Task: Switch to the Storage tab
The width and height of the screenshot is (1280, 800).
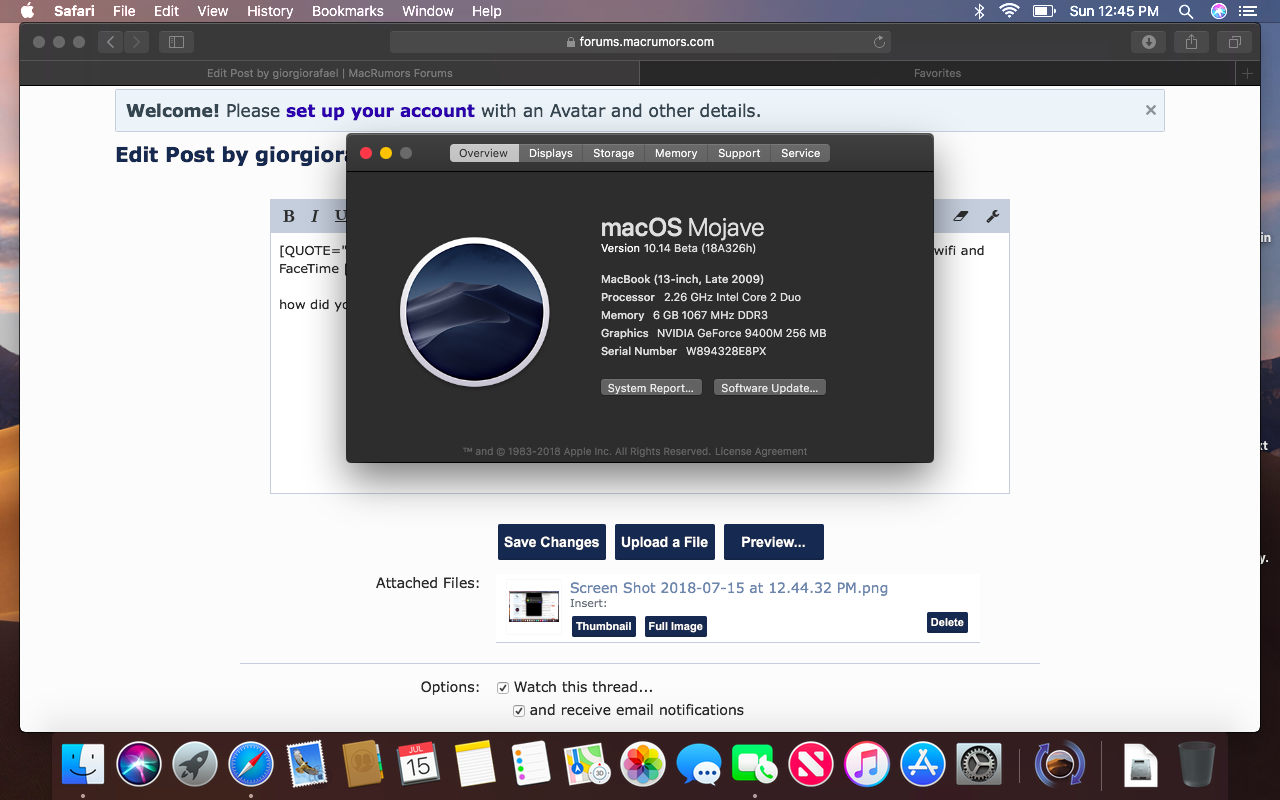Action: click(x=613, y=153)
